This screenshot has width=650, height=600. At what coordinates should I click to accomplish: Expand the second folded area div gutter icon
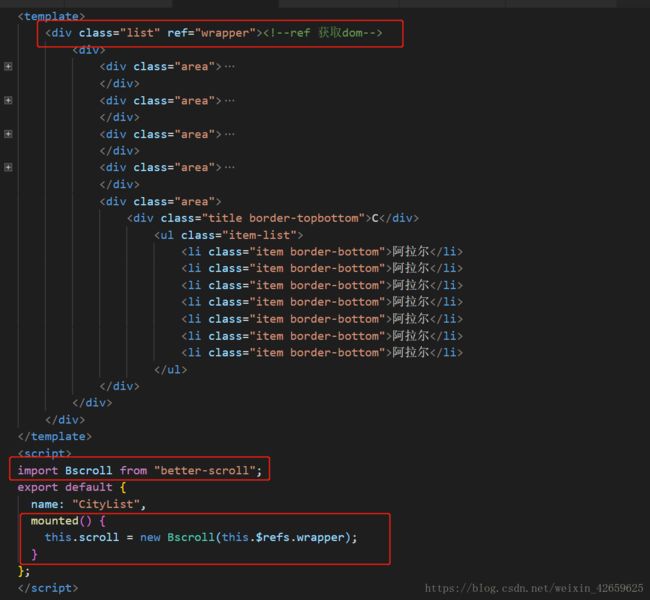(x=8, y=100)
